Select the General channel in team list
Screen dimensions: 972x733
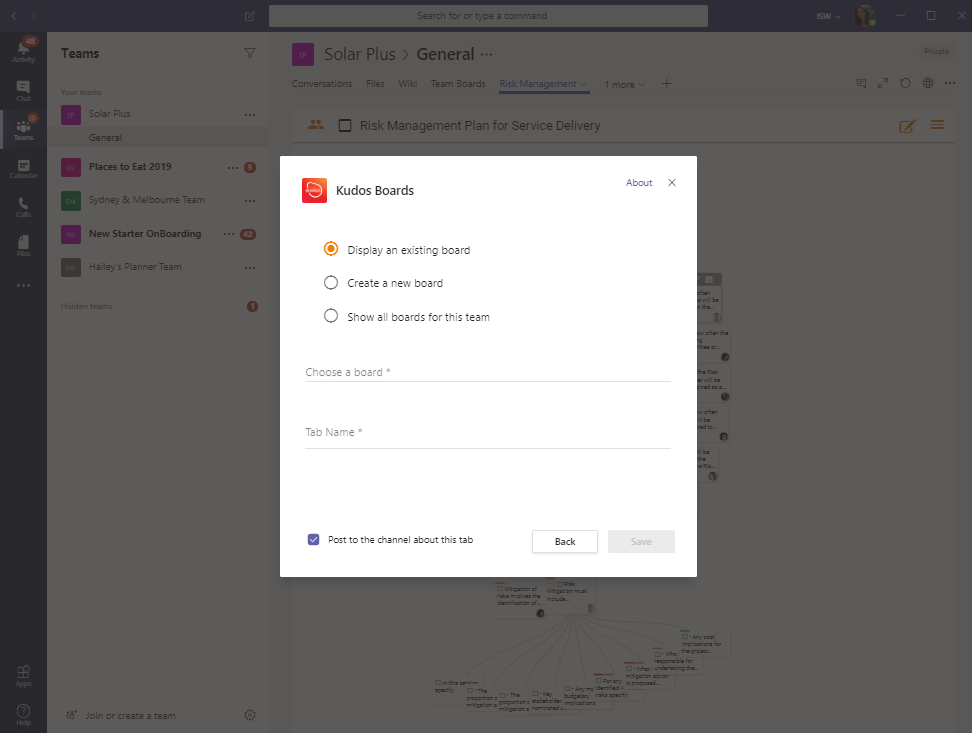click(x=159, y=138)
